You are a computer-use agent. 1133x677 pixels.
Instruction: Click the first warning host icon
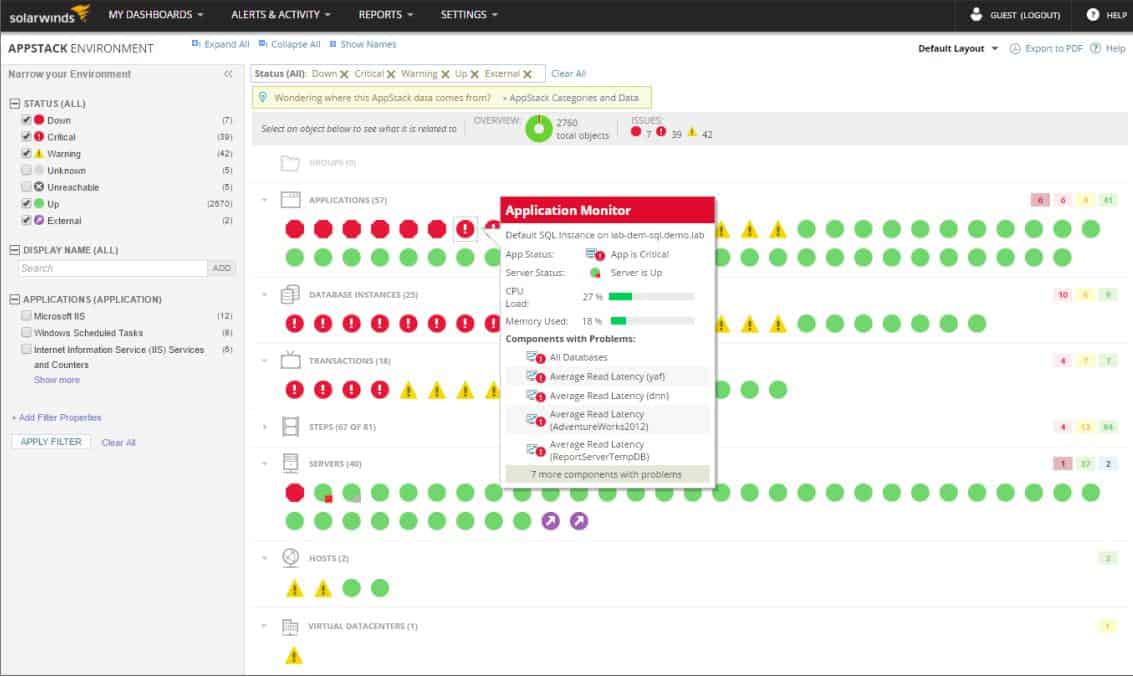coord(295,588)
